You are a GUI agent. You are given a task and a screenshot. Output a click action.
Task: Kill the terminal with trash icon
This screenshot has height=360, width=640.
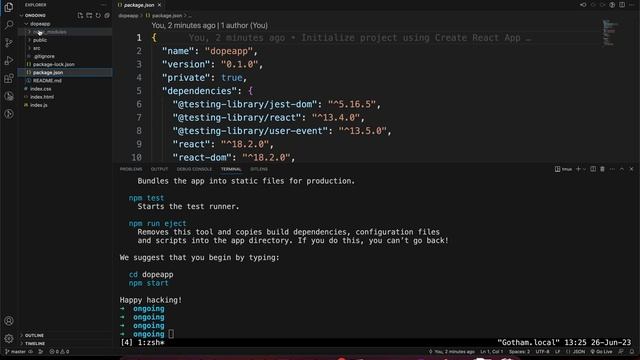pos(602,169)
